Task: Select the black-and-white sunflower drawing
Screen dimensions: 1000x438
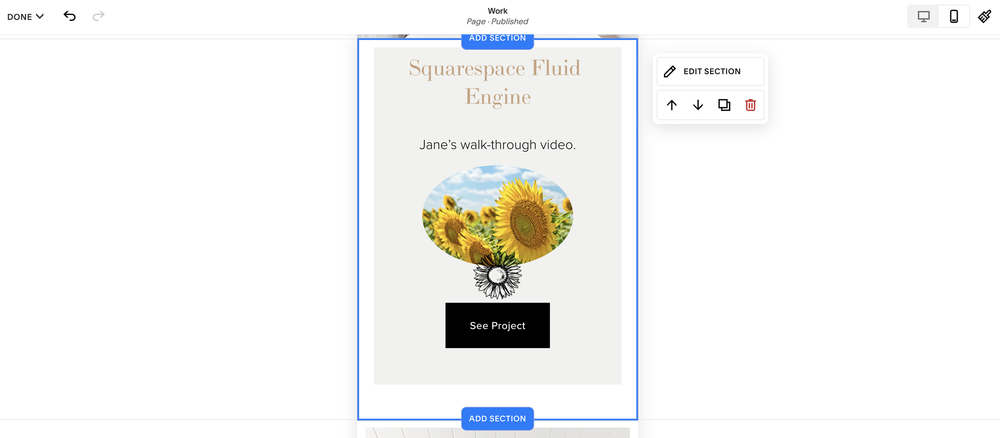Action: (497, 277)
